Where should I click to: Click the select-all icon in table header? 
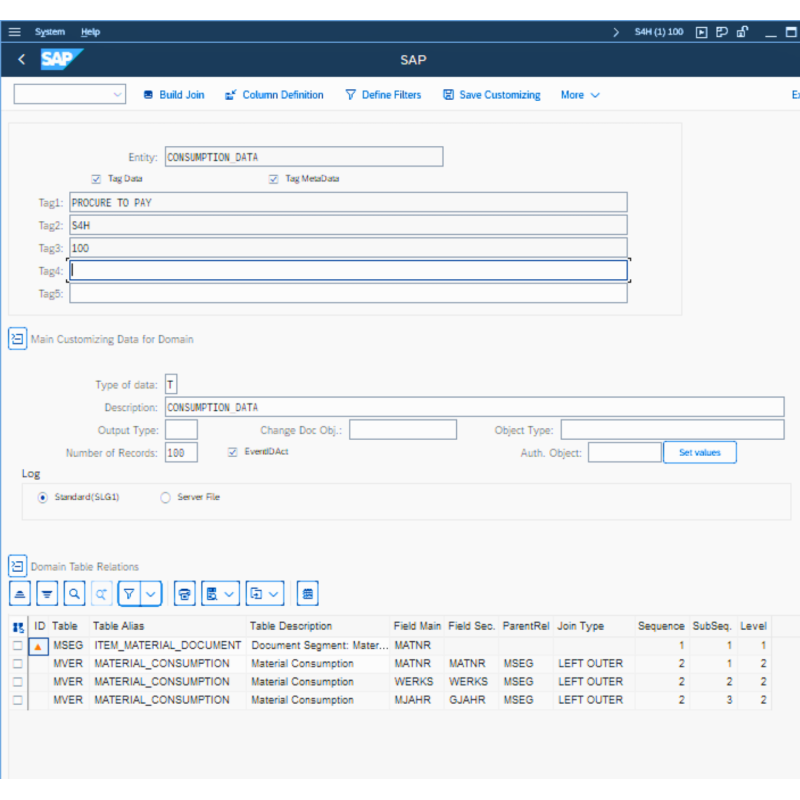[18, 627]
